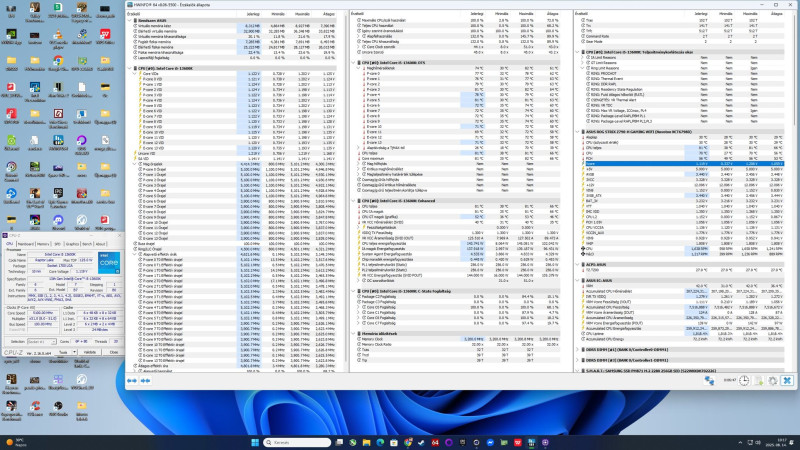Click the expand-view left arrows icon in HWiNFO
800x450 pixels.
point(132,381)
